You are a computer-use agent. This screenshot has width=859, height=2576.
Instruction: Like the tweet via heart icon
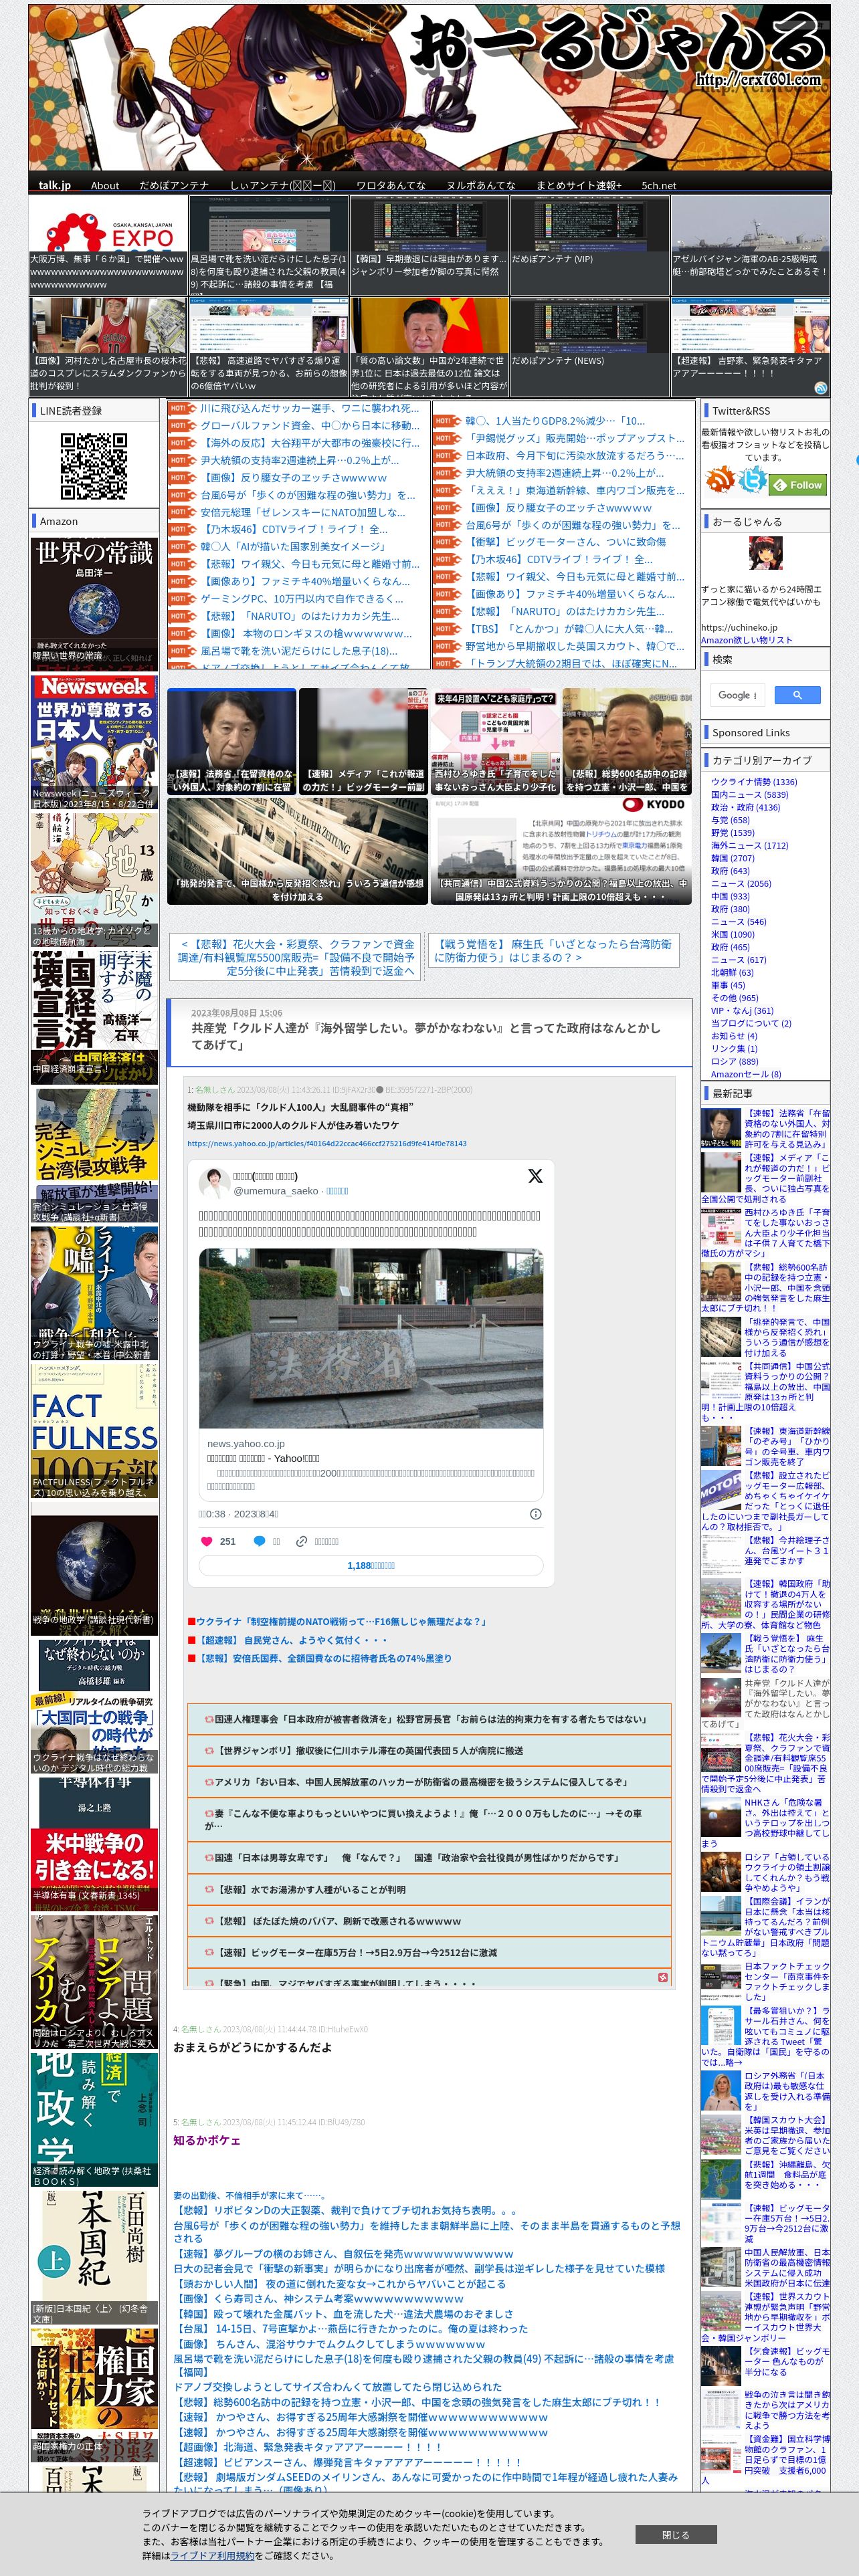pos(207,1541)
